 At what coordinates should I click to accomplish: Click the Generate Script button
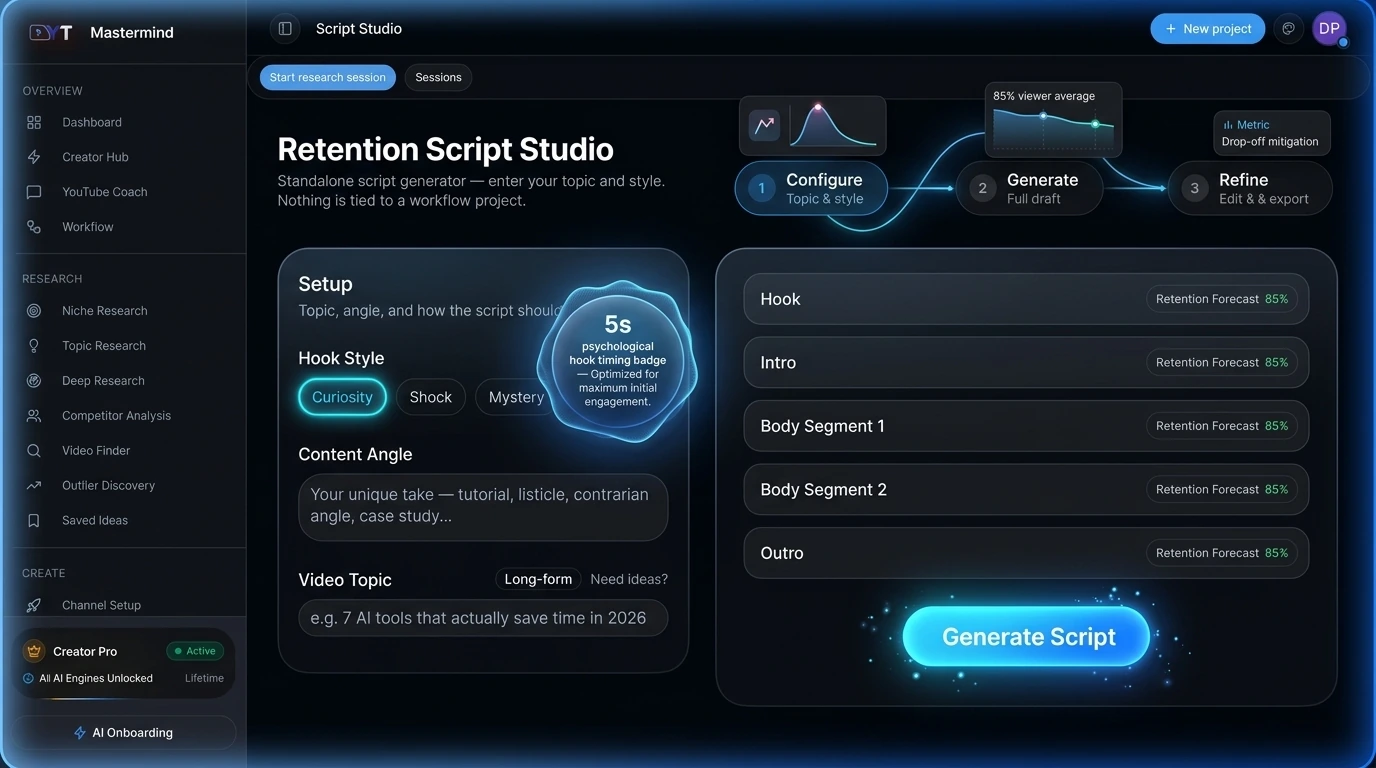pyautogui.click(x=1027, y=636)
